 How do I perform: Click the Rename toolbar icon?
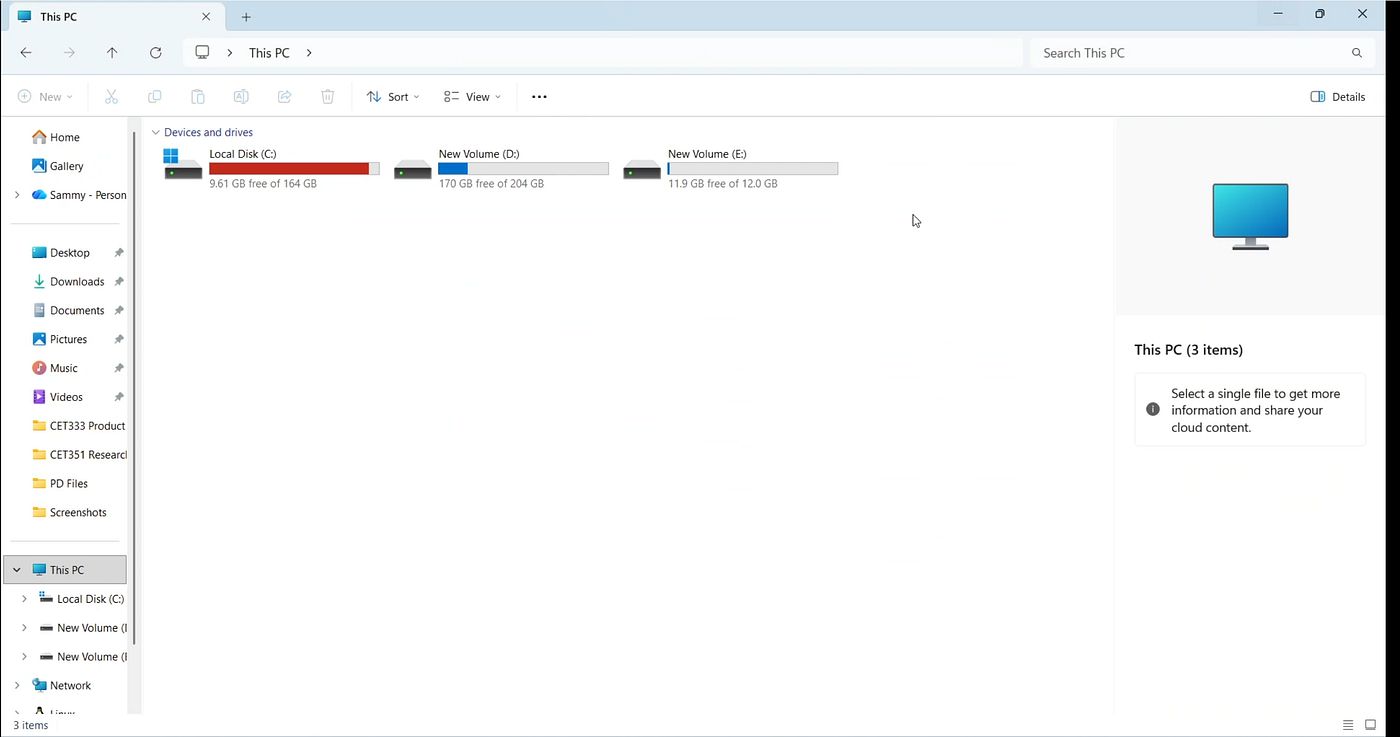pyautogui.click(x=241, y=97)
